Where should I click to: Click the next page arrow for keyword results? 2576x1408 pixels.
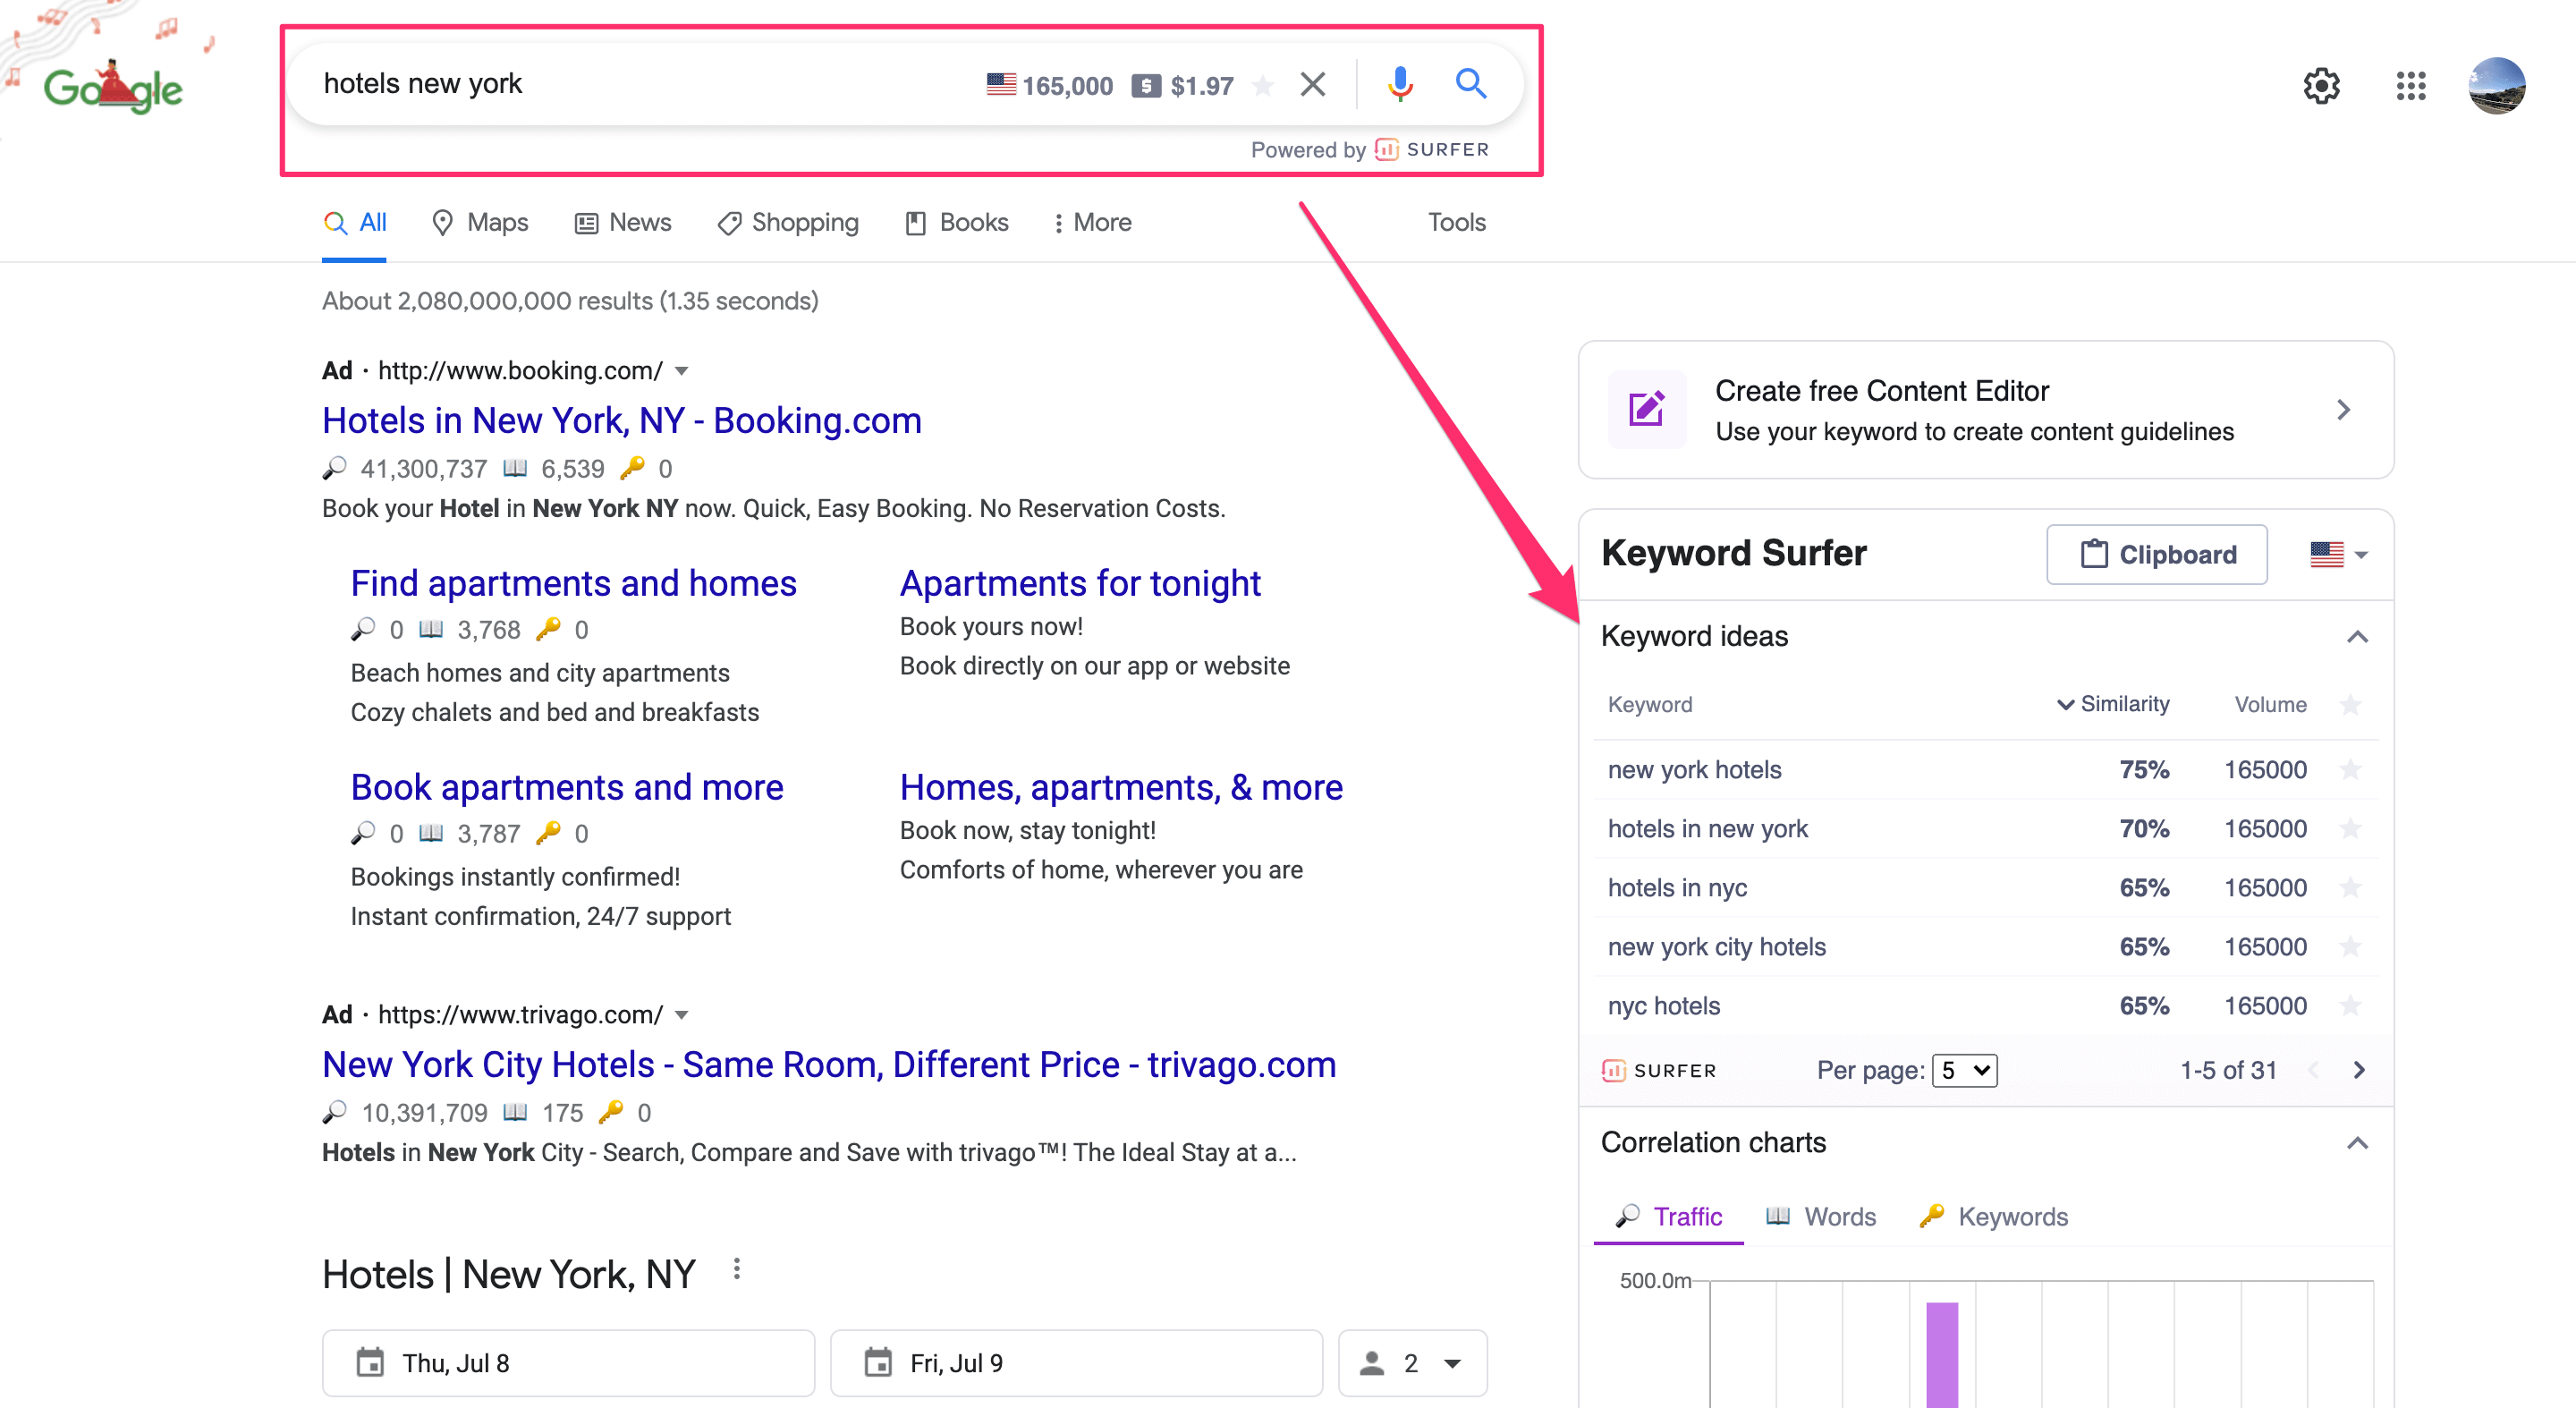(2360, 1068)
